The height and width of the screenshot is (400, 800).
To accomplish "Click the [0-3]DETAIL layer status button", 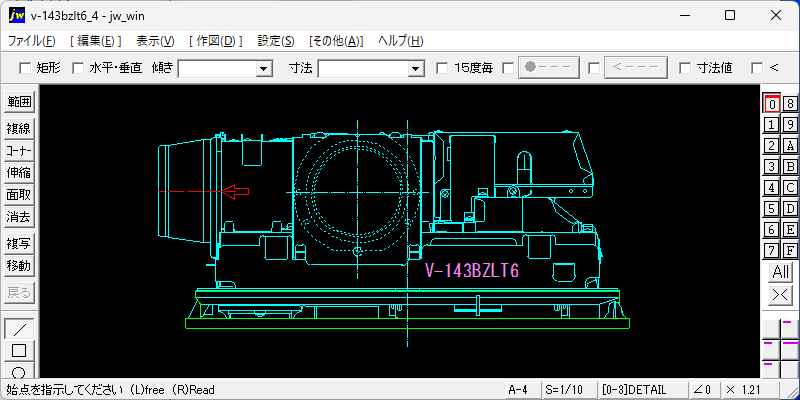I will [x=642, y=390].
